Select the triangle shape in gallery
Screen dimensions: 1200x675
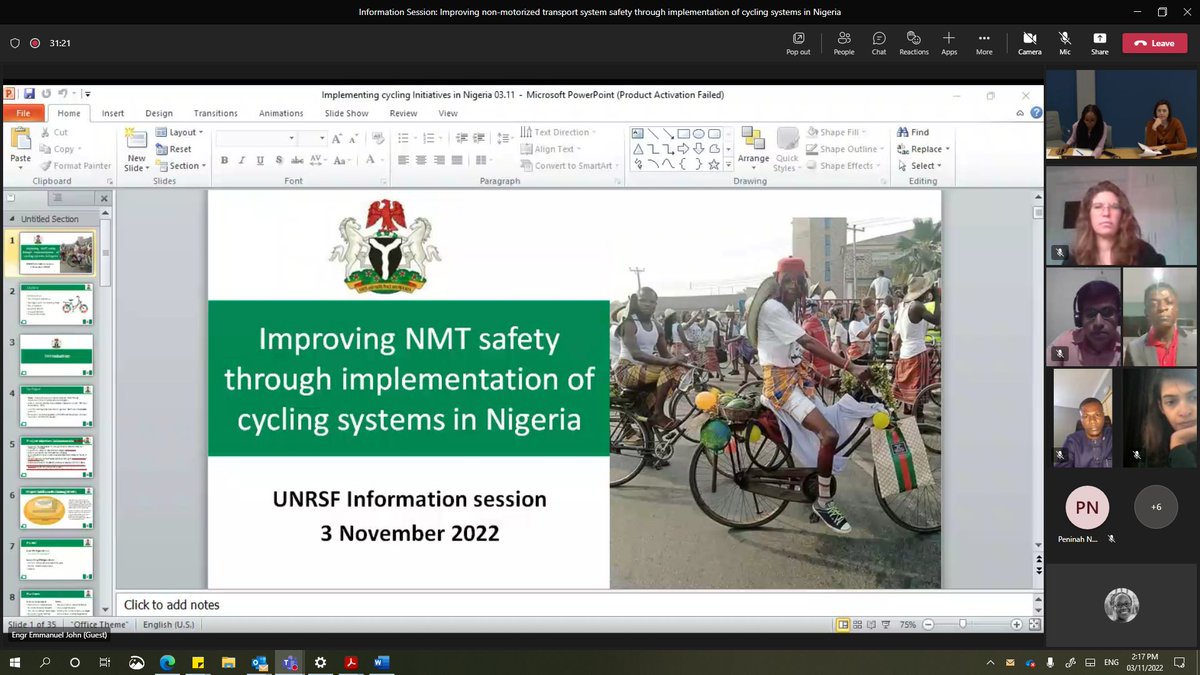638,149
